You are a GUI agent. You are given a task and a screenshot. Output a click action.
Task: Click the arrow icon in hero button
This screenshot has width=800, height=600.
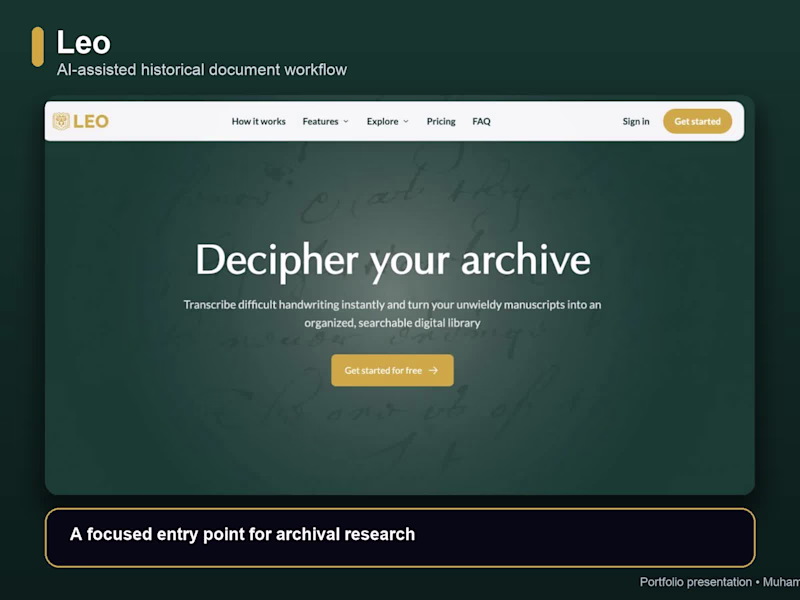pyautogui.click(x=433, y=370)
